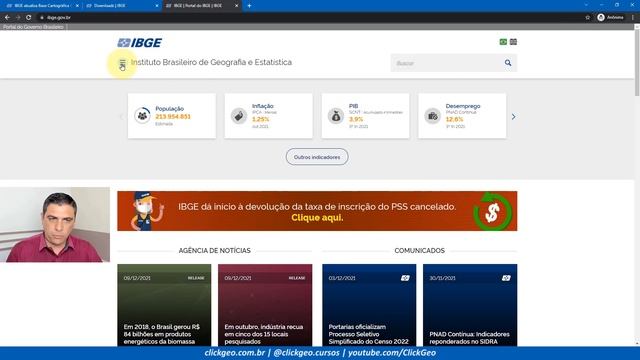Click the IBGE icon on 30/11/2021 comunicado

506,278
